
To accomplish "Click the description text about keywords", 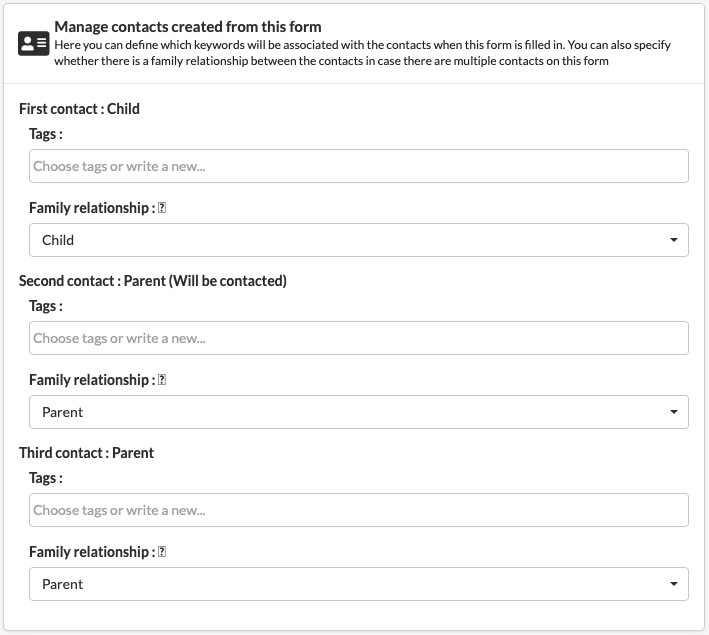I will (362, 53).
